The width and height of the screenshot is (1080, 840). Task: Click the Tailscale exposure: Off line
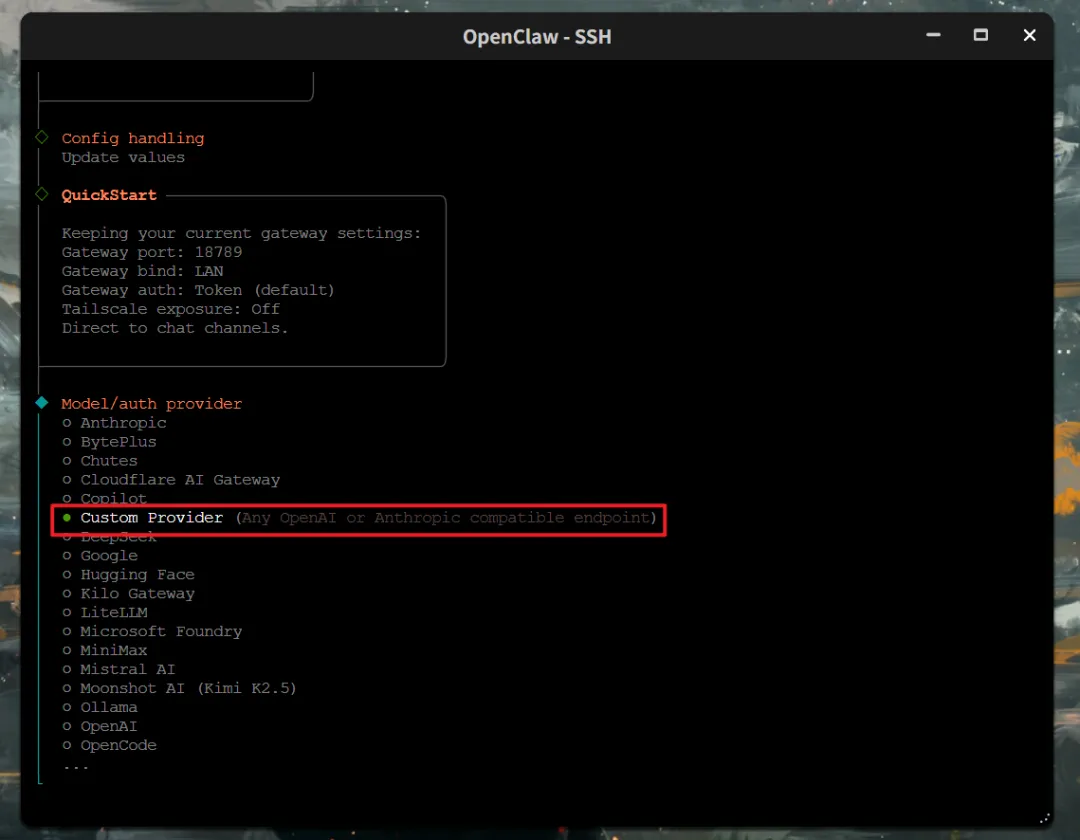171,309
